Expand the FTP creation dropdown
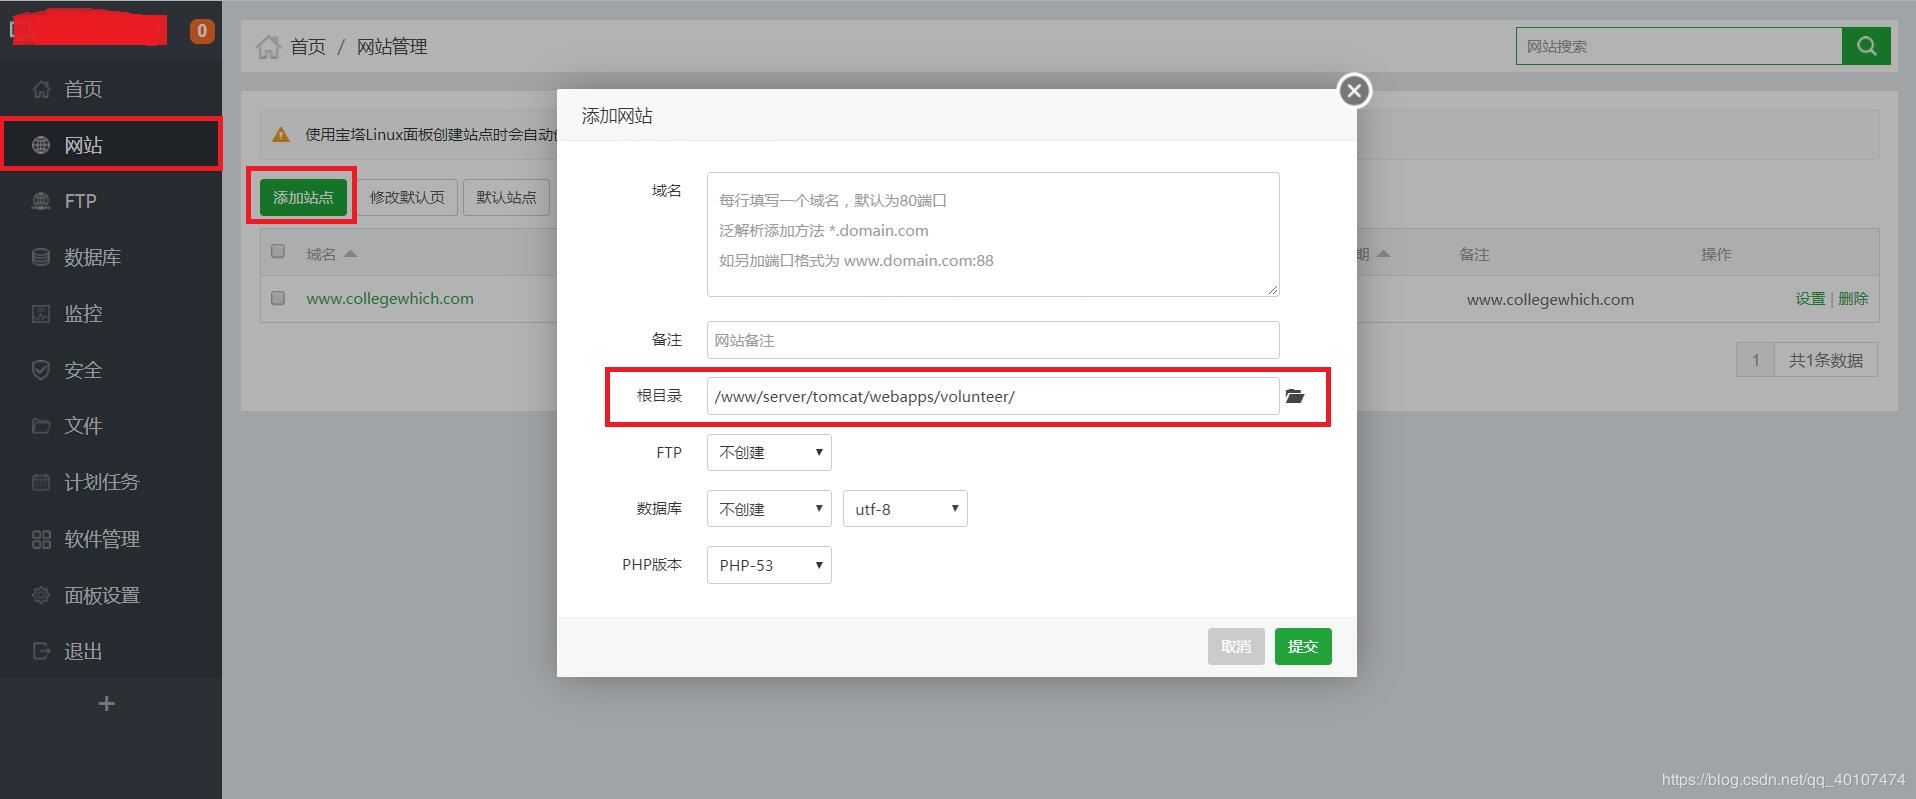This screenshot has height=799, width=1916. point(769,452)
